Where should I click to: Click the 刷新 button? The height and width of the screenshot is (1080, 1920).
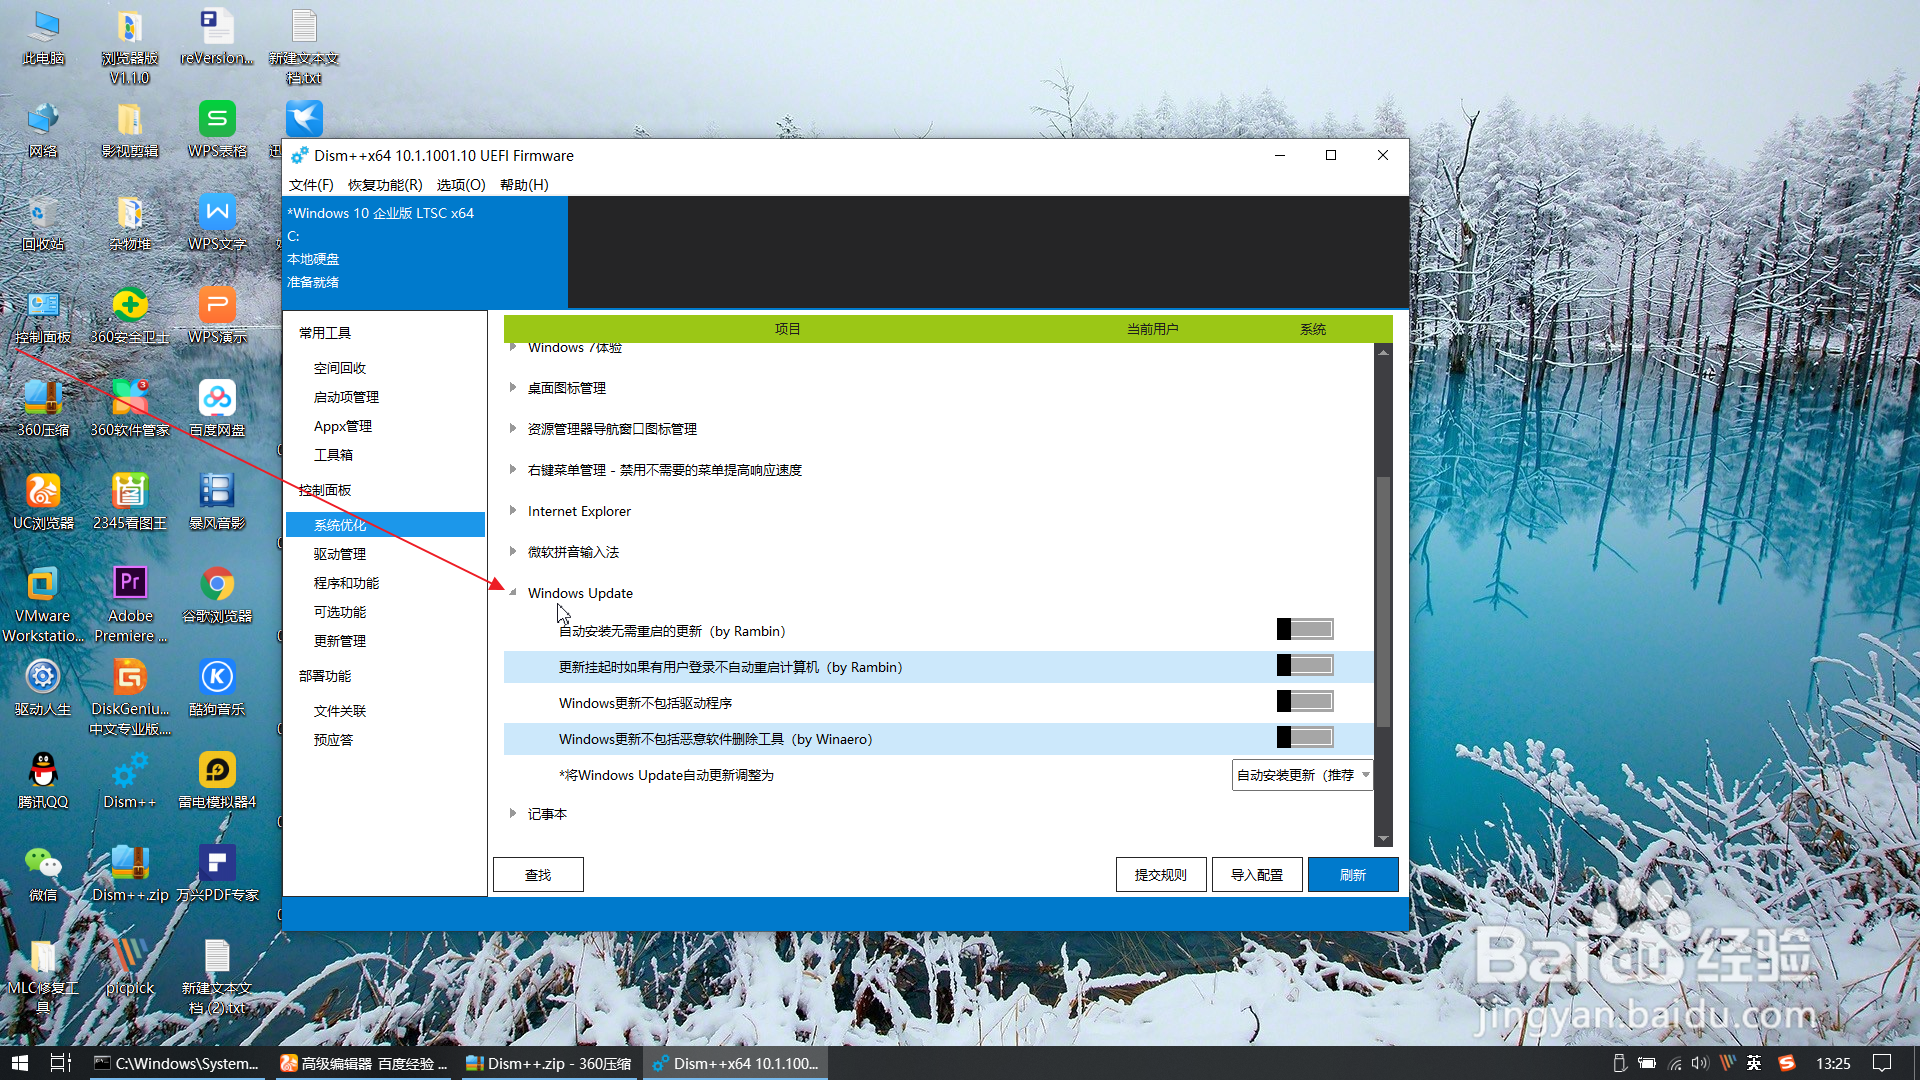(x=1352, y=875)
